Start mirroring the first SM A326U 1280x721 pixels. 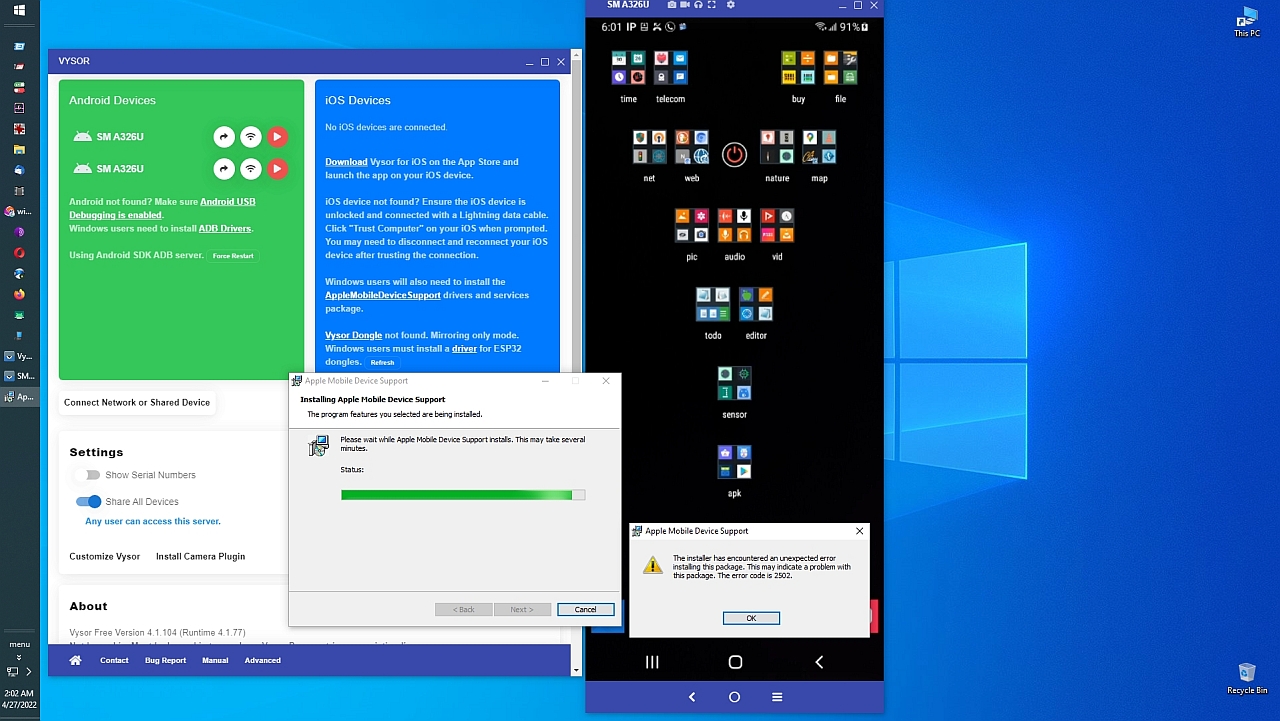tap(277, 137)
